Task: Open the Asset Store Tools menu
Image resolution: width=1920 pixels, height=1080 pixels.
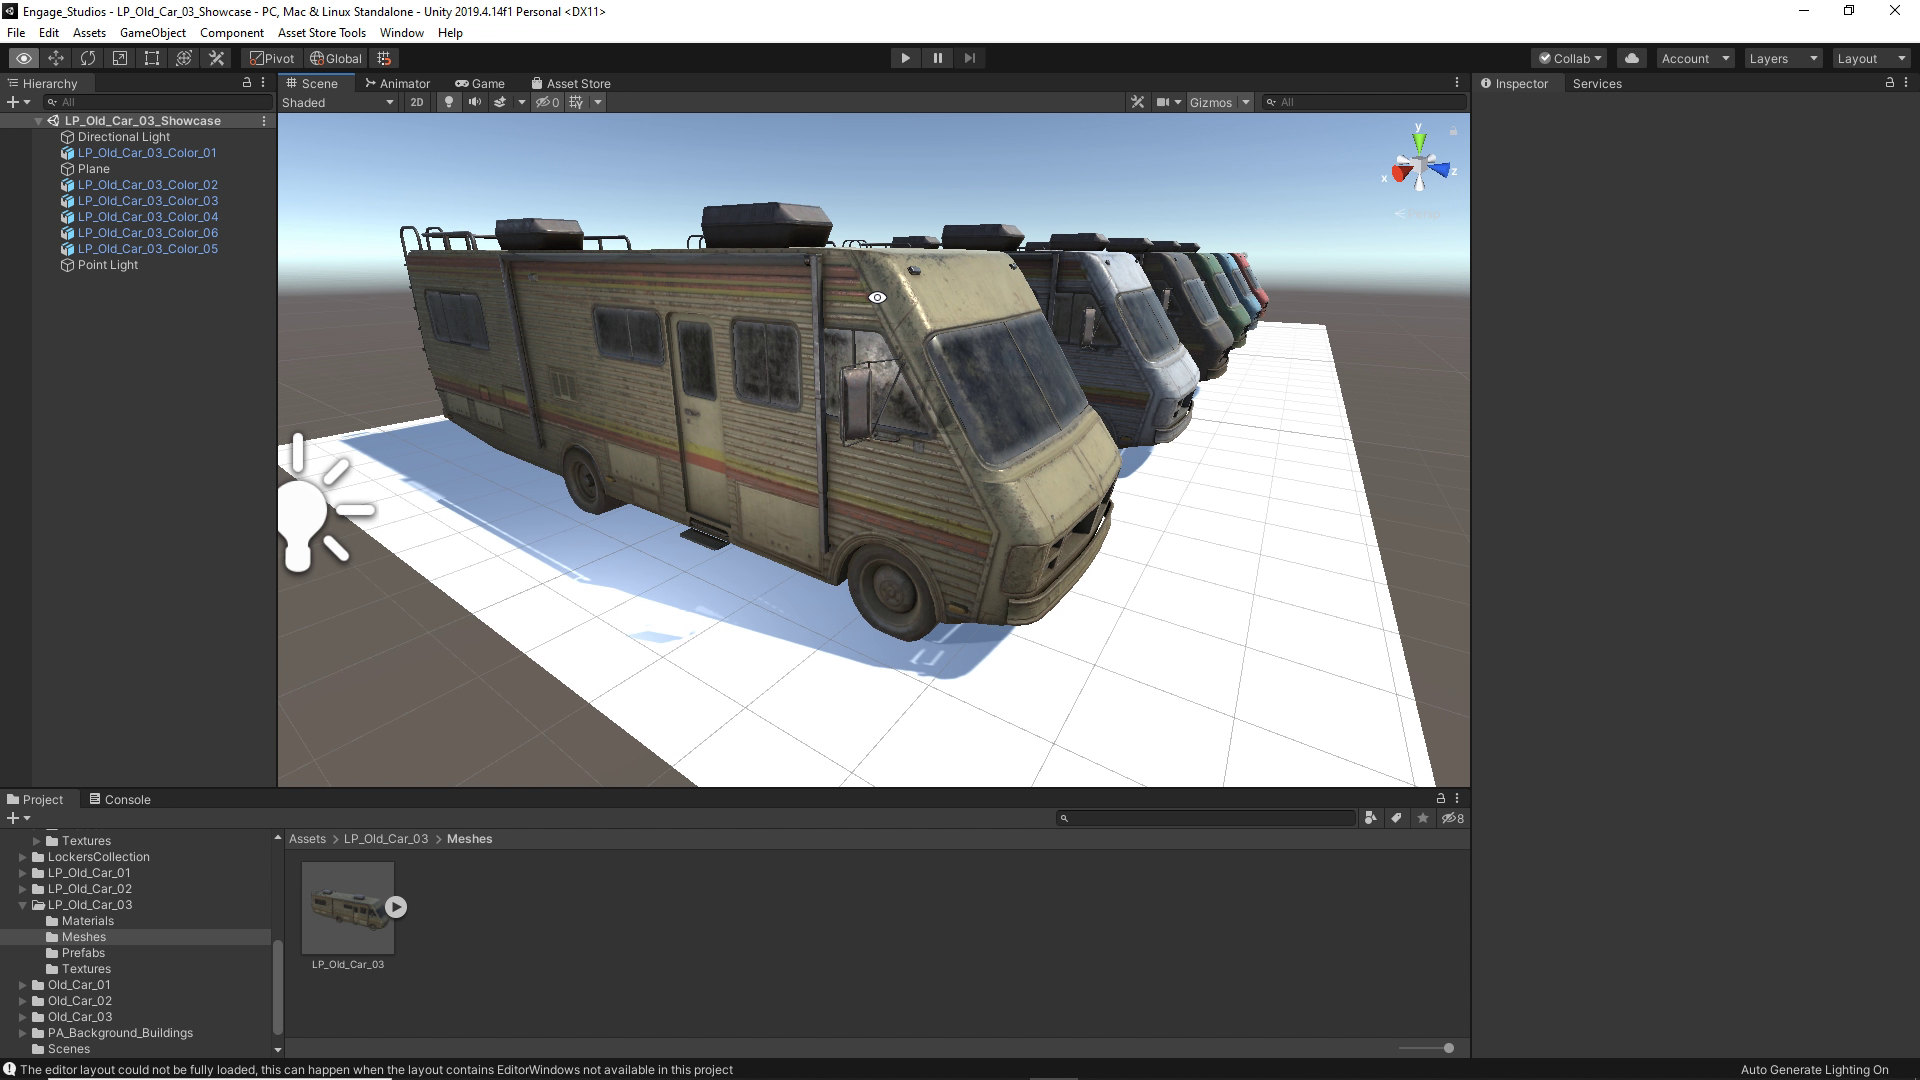Action: point(322,32)
